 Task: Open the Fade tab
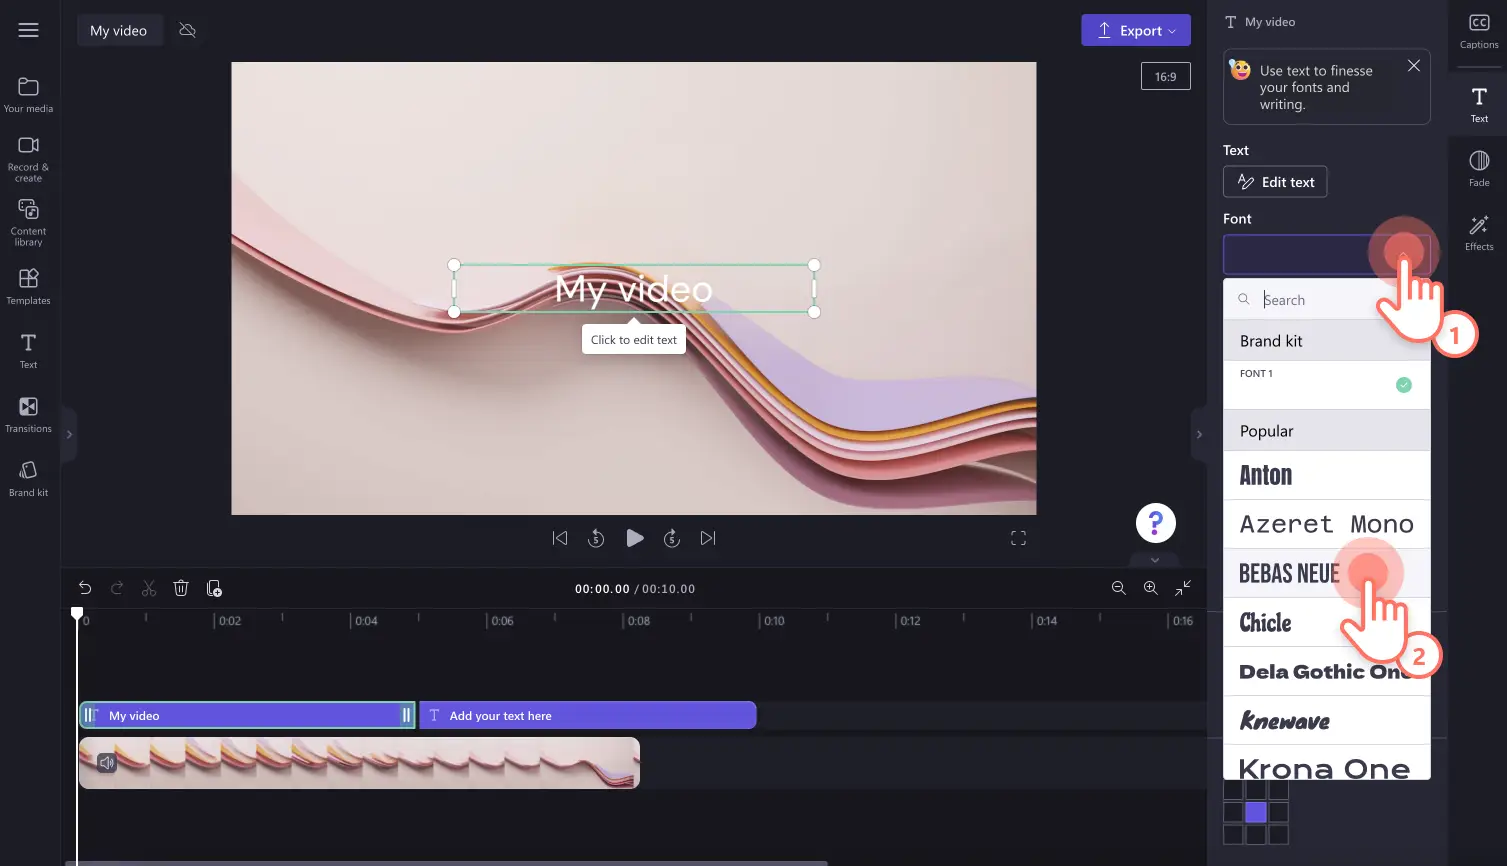[1479, 168]
